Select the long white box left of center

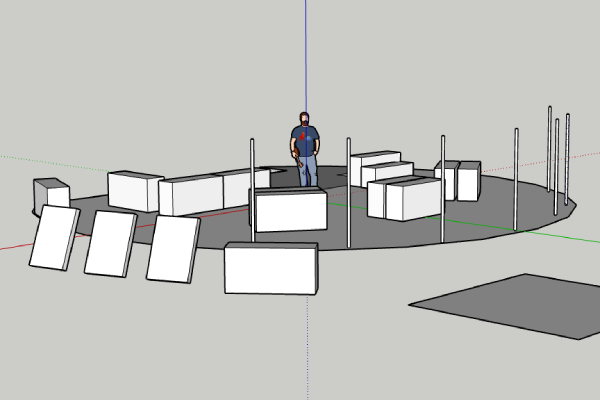[x=190, y=196]
